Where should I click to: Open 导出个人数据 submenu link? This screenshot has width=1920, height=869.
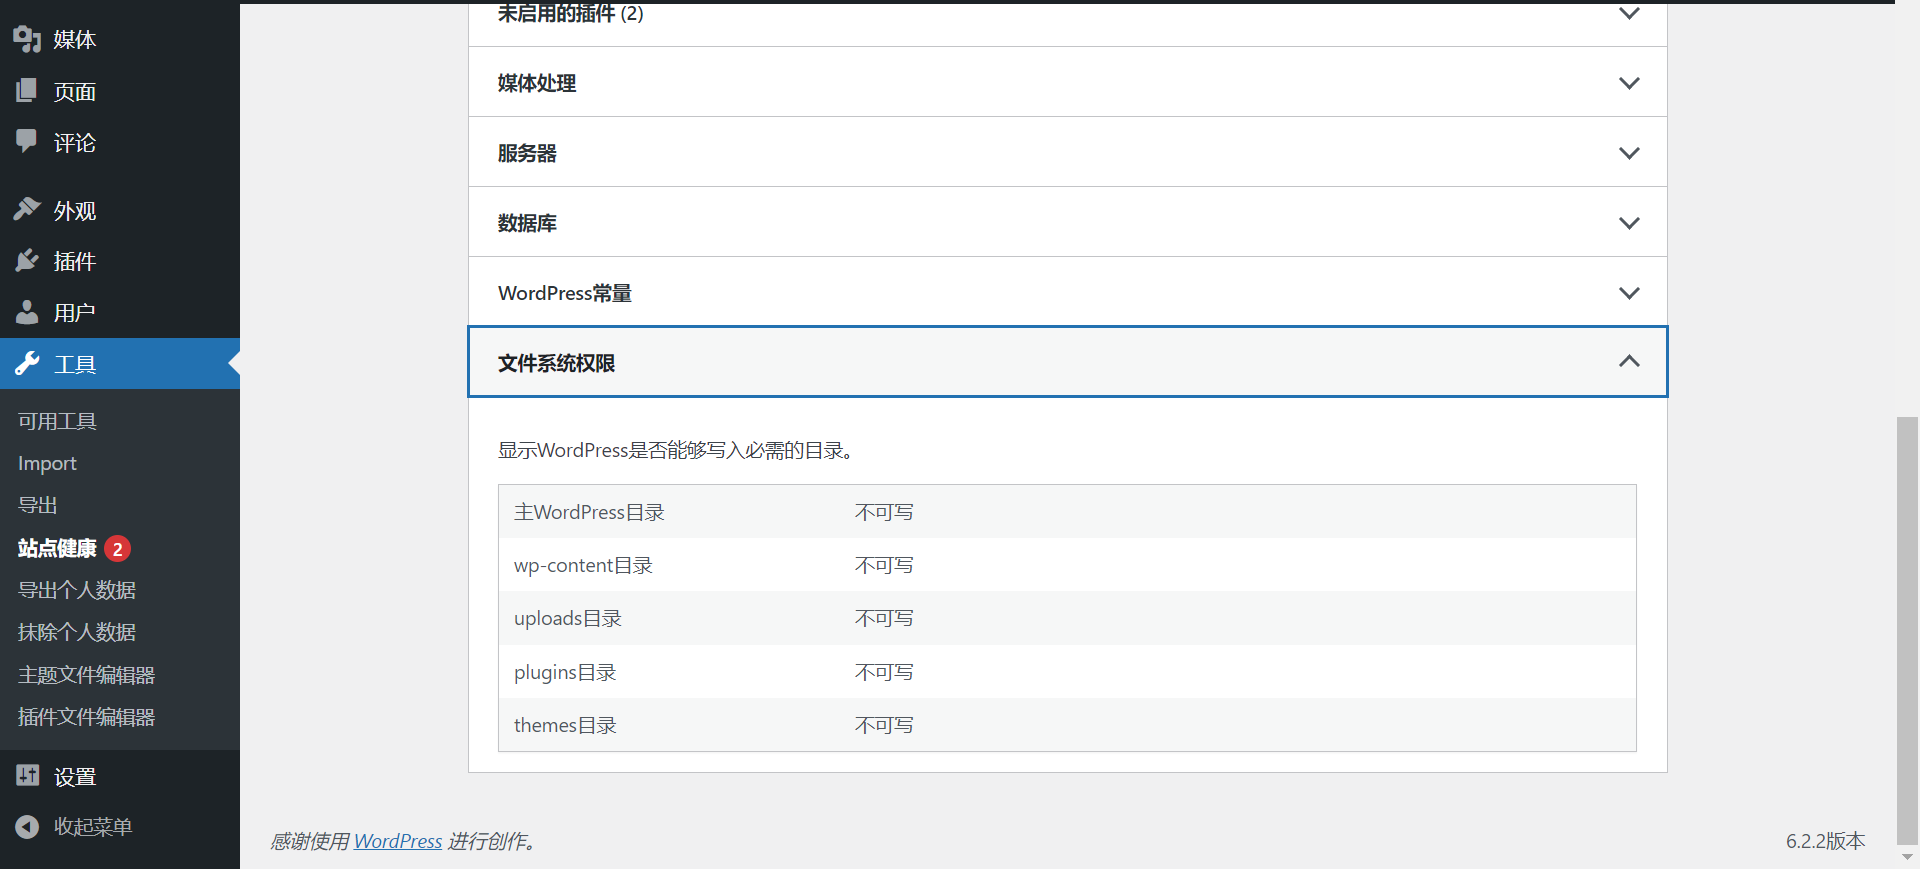tap(77, 590)
